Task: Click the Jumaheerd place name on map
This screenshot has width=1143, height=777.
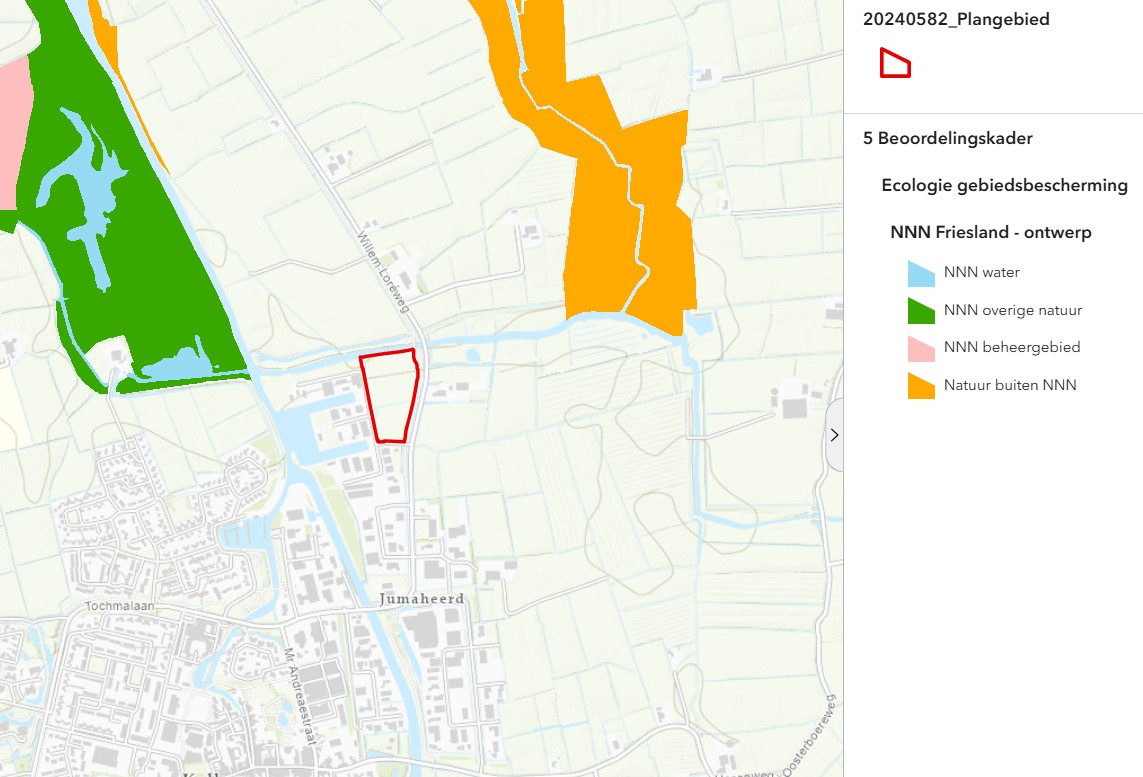Action: point(421,599)
